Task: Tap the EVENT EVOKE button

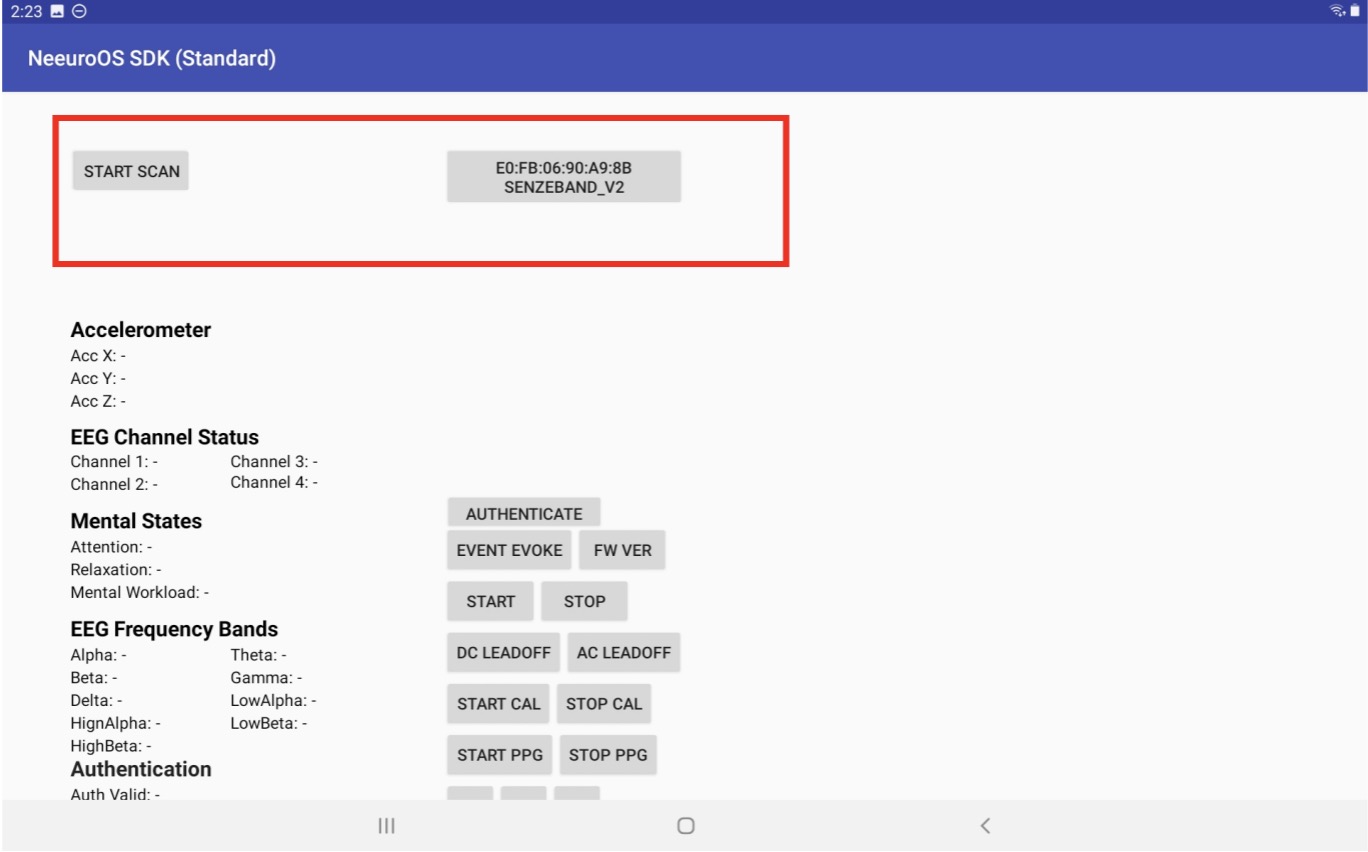Action: [509, 550]
